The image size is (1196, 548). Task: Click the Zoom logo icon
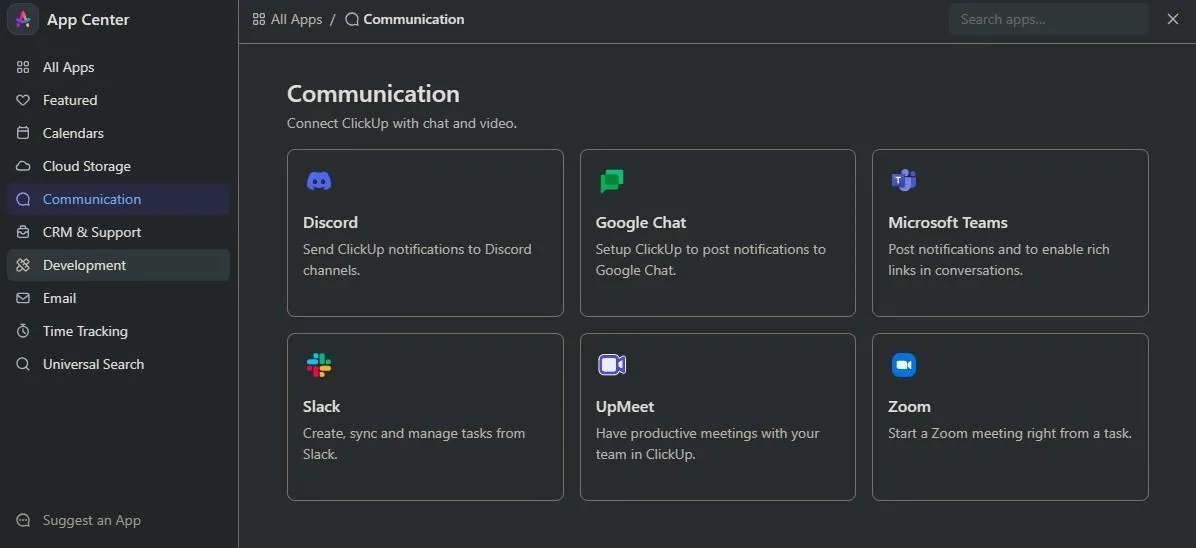coord(904,365)
